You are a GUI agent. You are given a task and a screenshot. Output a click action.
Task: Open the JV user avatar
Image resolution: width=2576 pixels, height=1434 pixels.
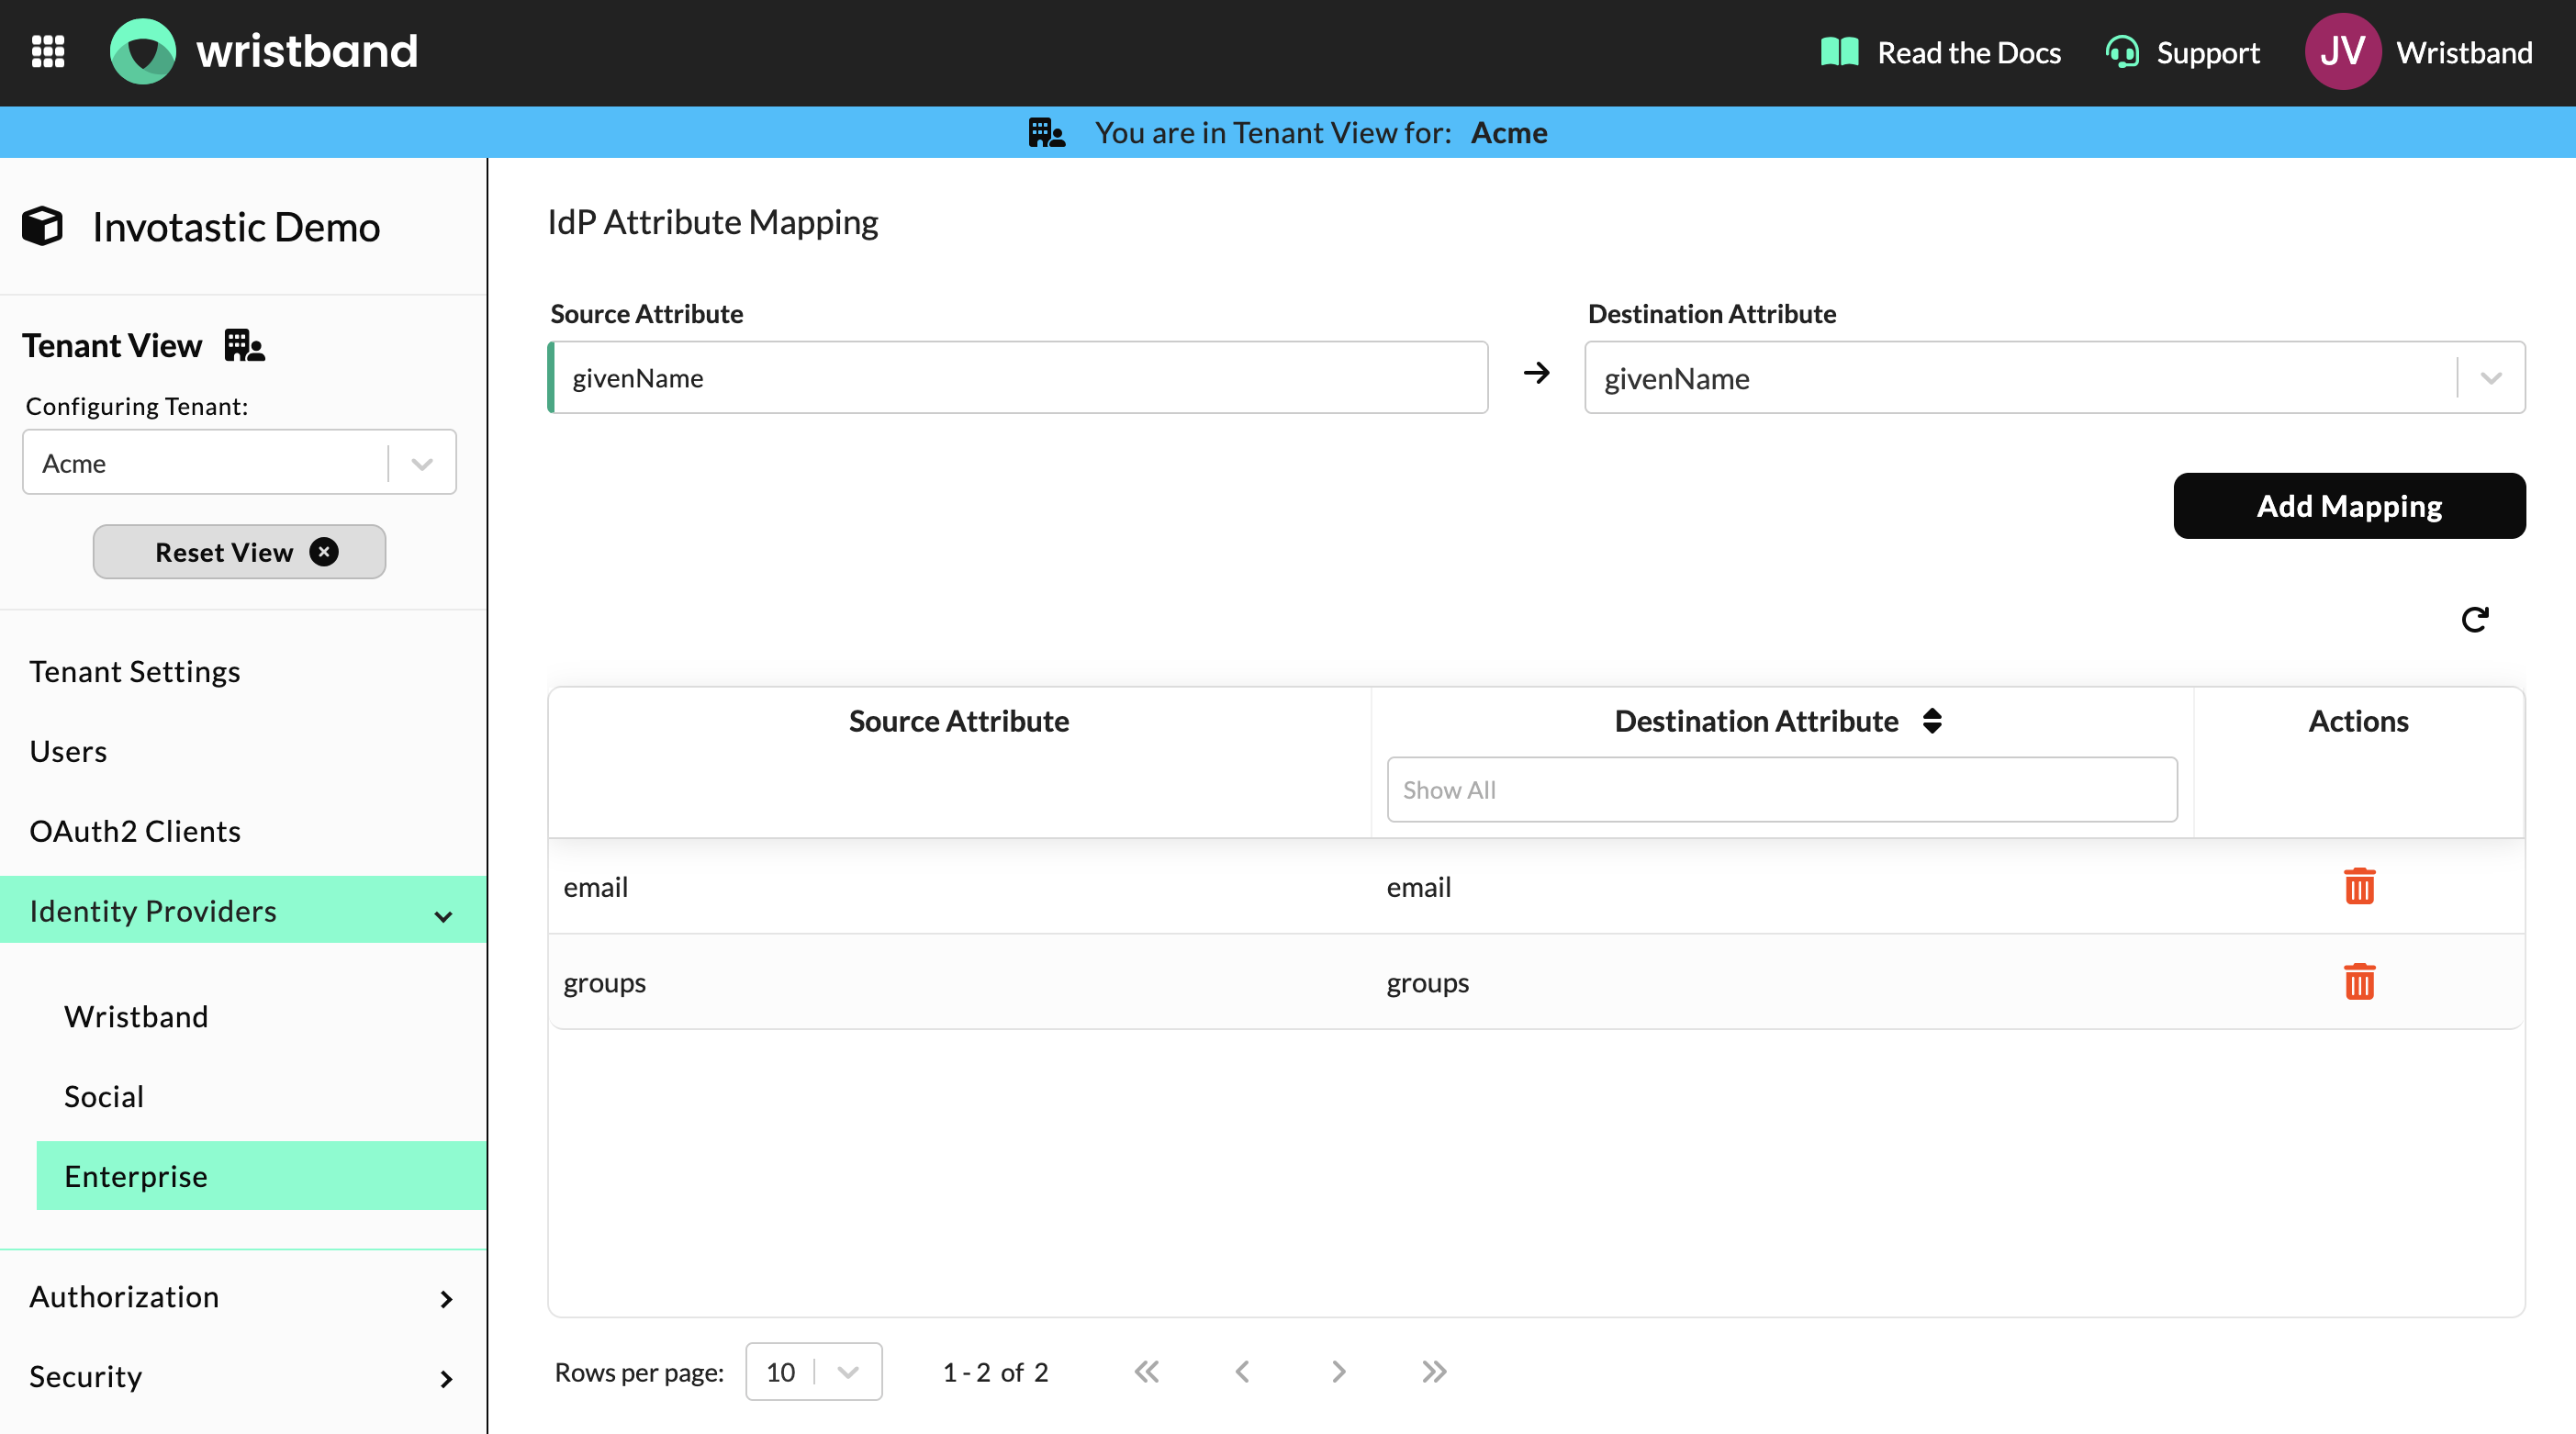pyautogui.click(x=2342, y=52)
